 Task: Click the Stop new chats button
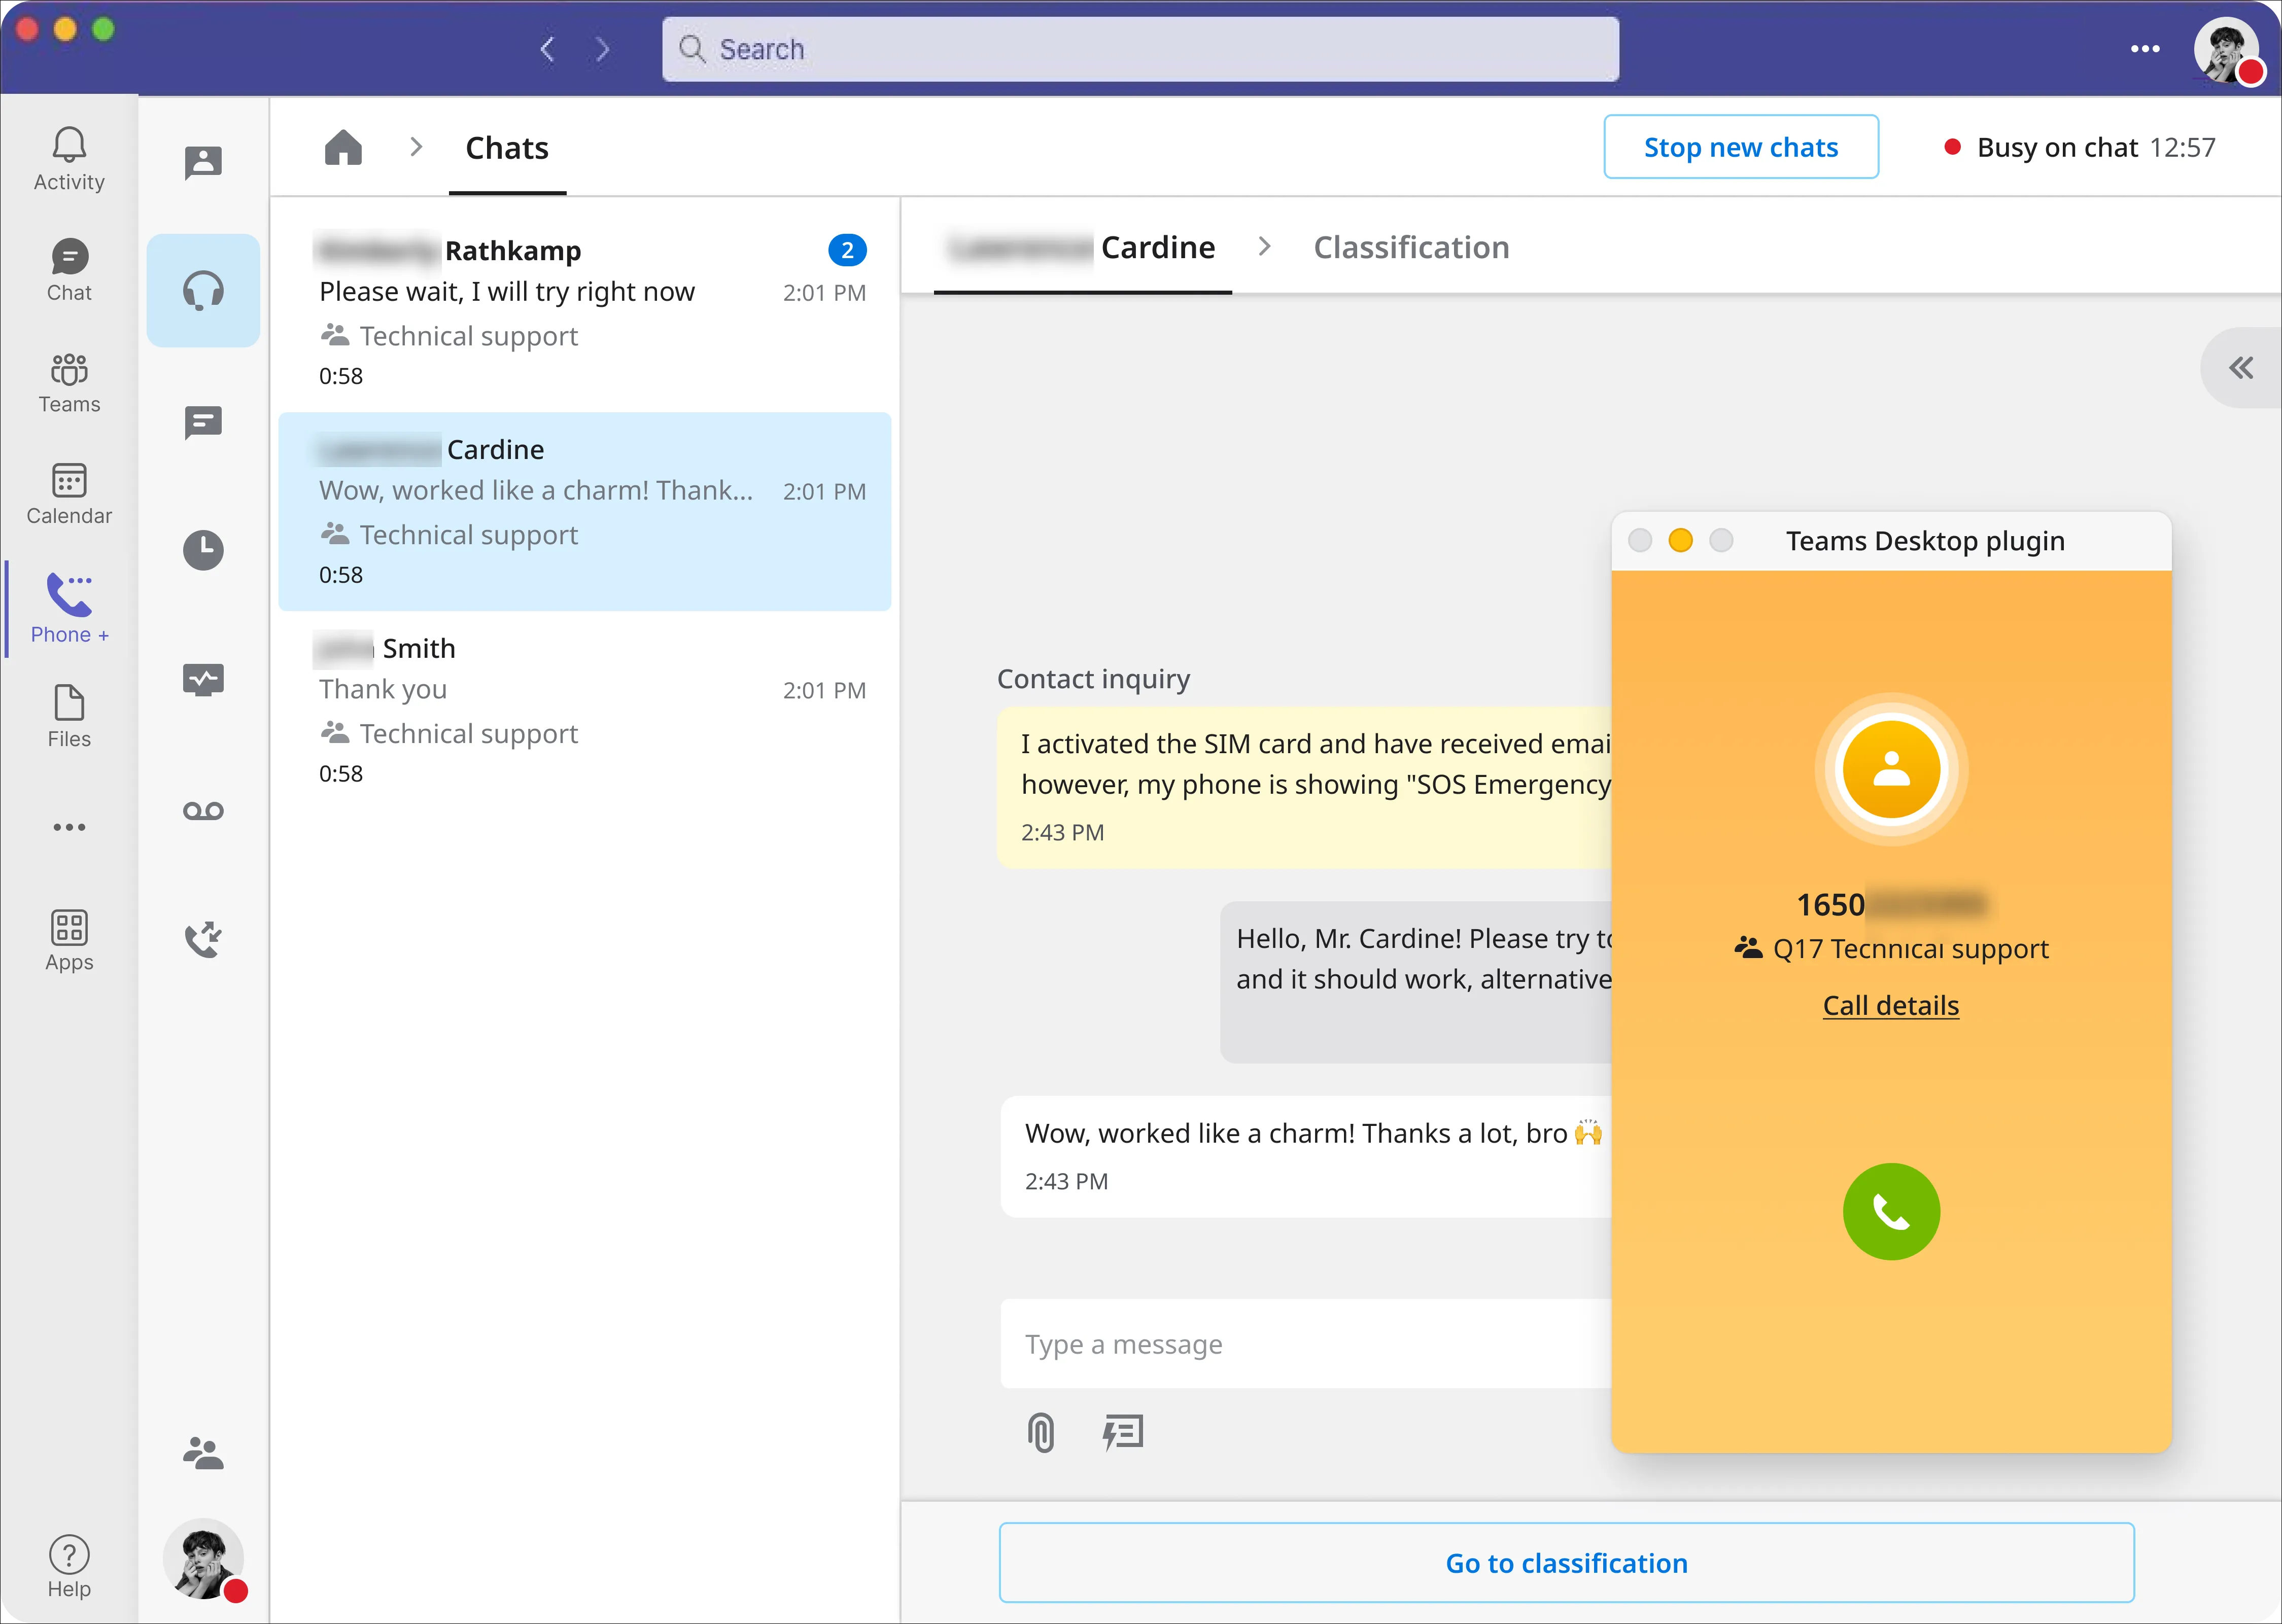click(1741, 147)
